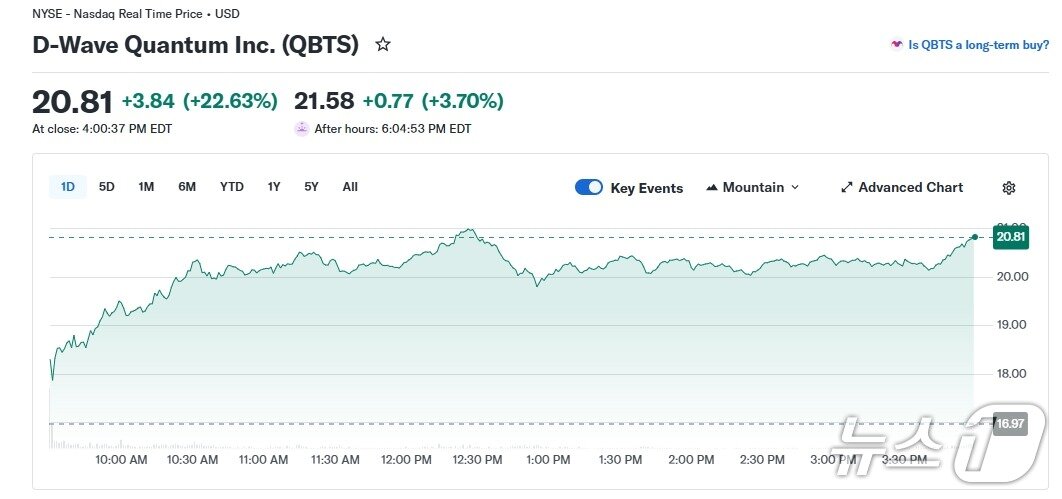Show the 6M chart range
Screen dimensions: 1062x499
pos(187,187)
